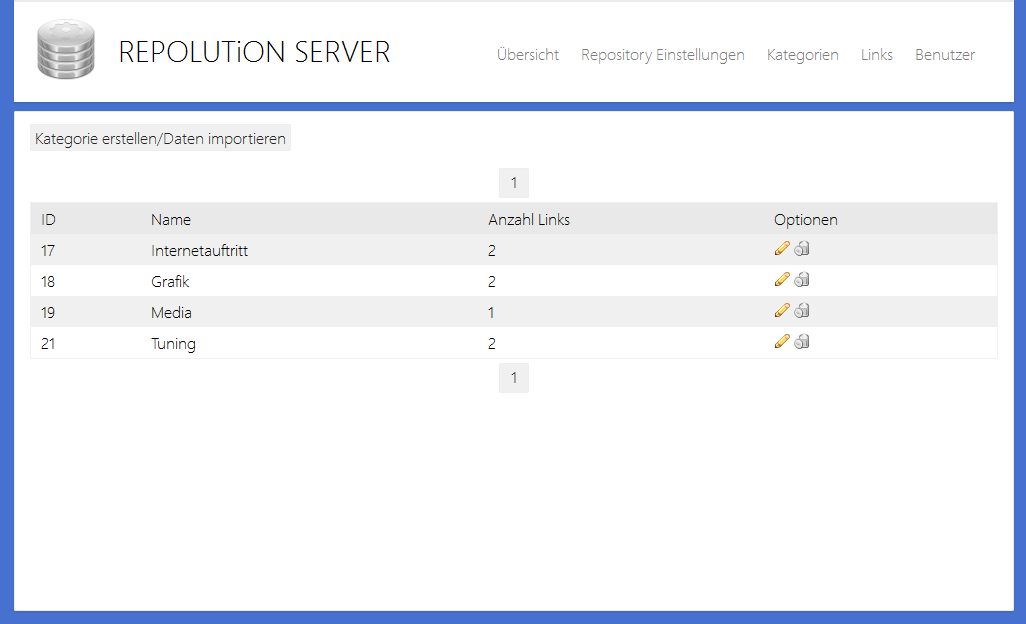
Task: Navigate to Repository Einstellungen
Action: (662, 55)
